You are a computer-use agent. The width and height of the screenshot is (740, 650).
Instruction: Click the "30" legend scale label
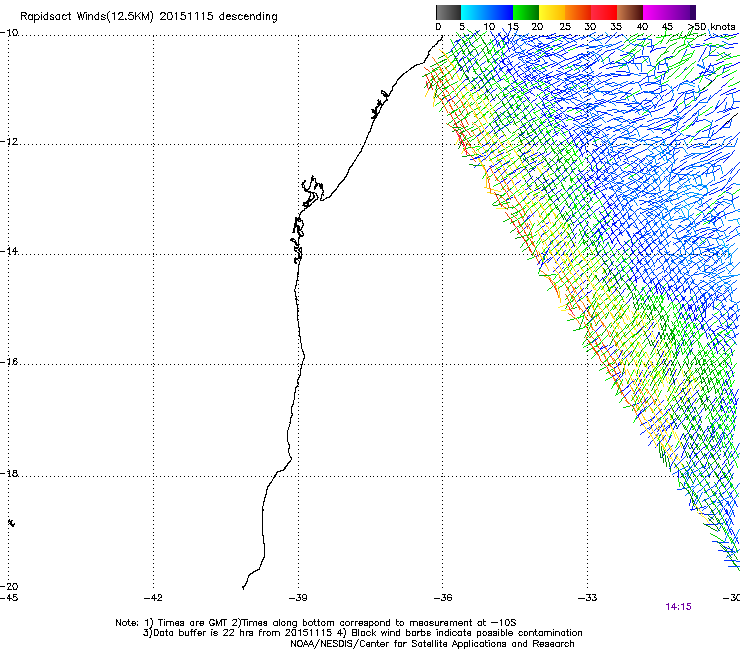coord(590,27)
